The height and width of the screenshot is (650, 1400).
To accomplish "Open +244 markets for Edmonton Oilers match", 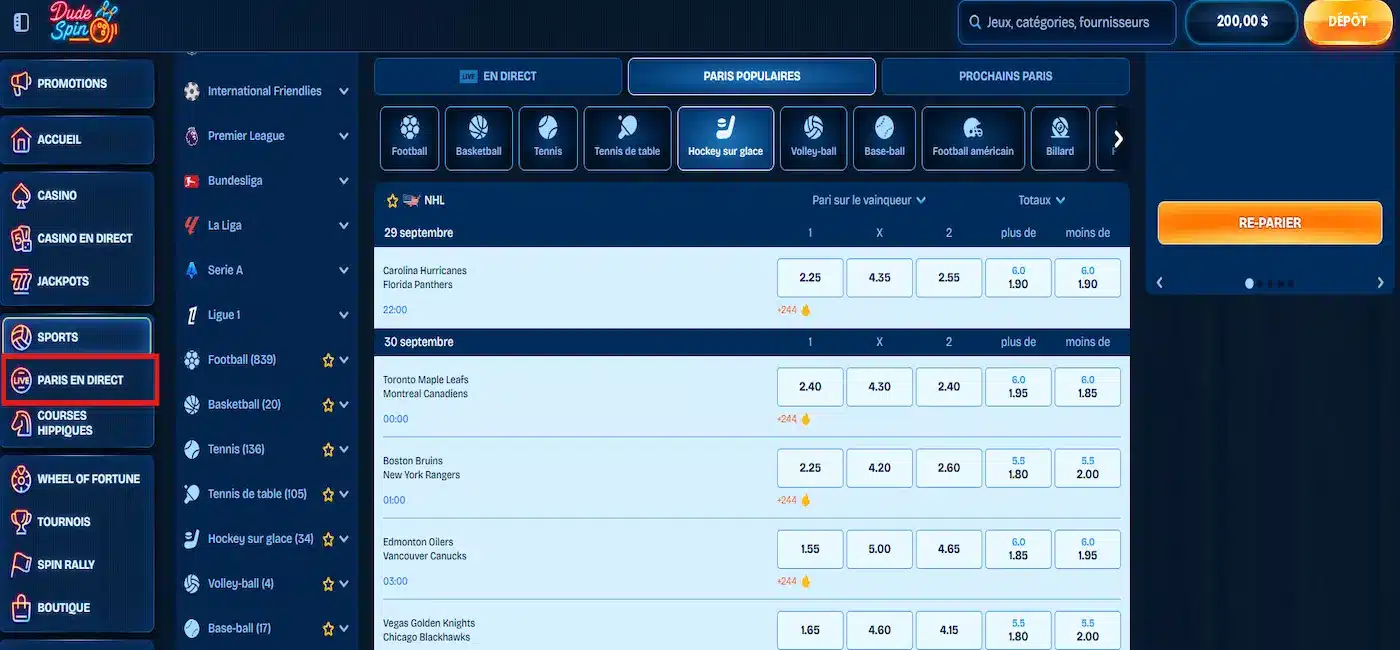I will pyautogui.click(x=794, y=581).
